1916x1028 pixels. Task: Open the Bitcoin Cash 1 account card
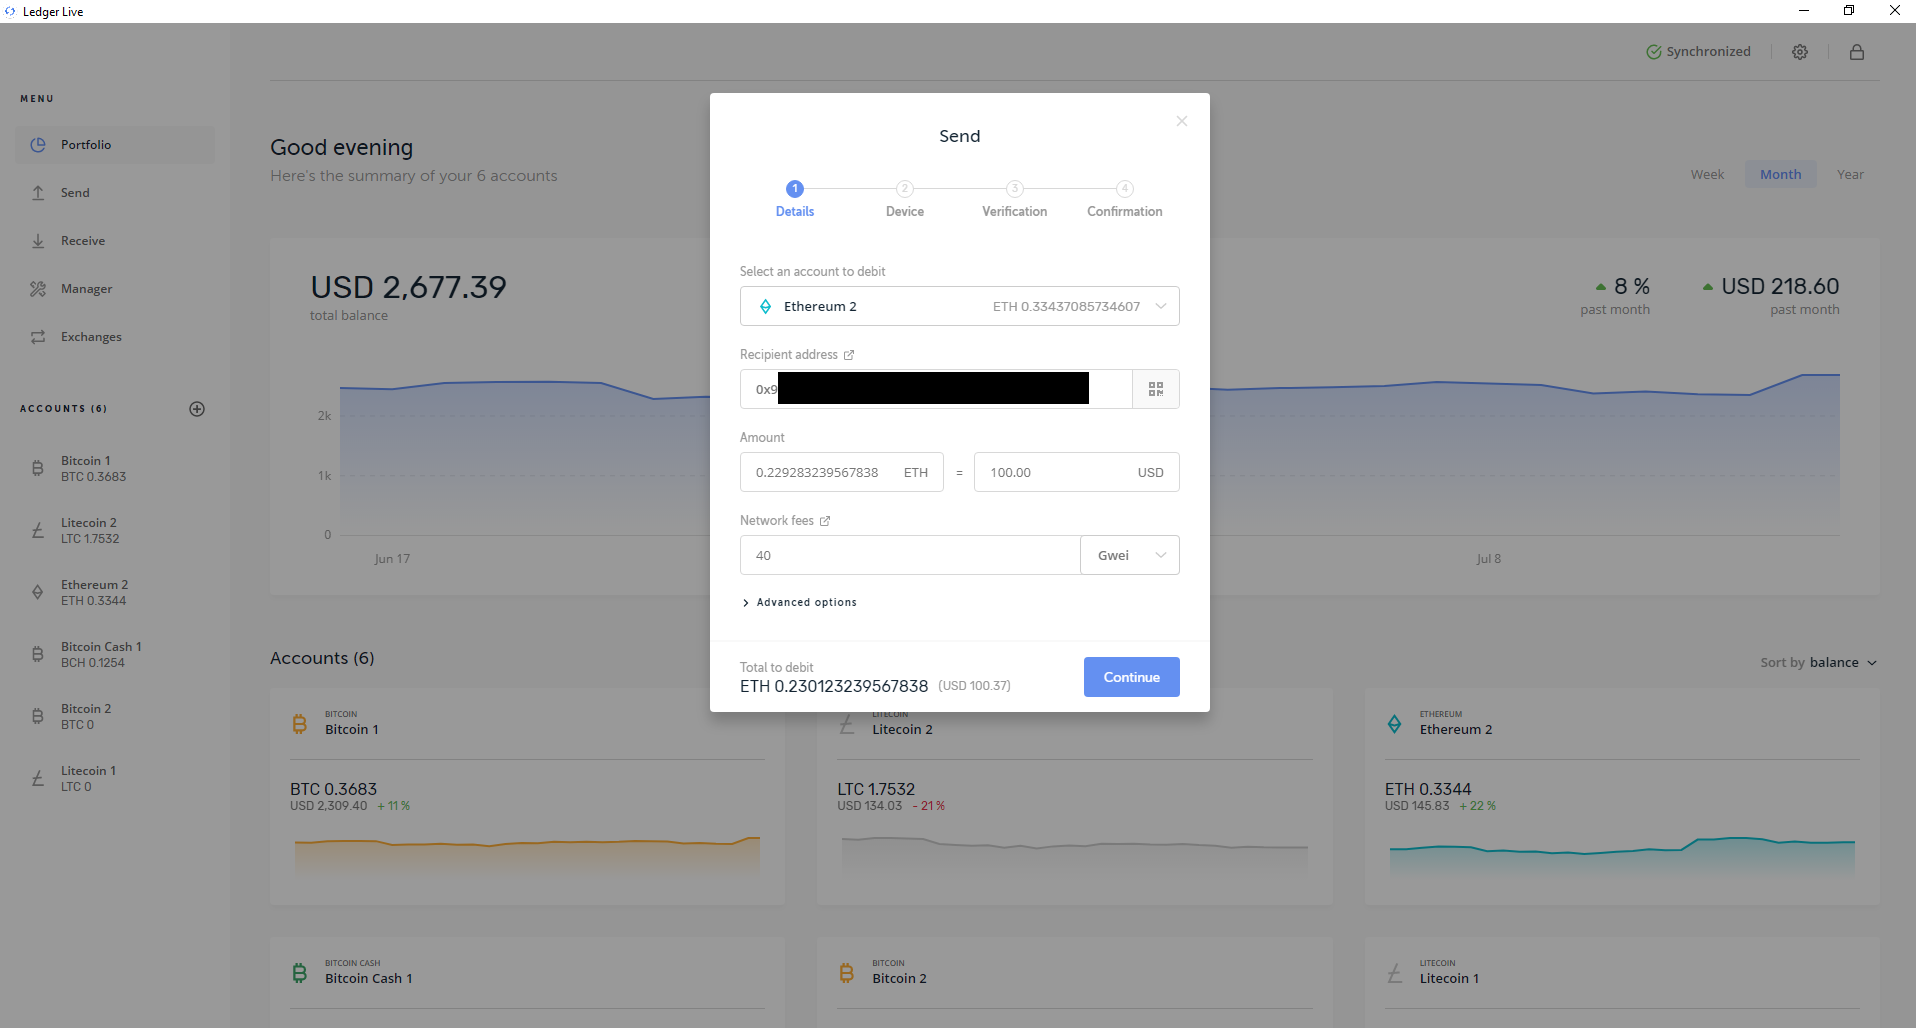pos(527,982)
